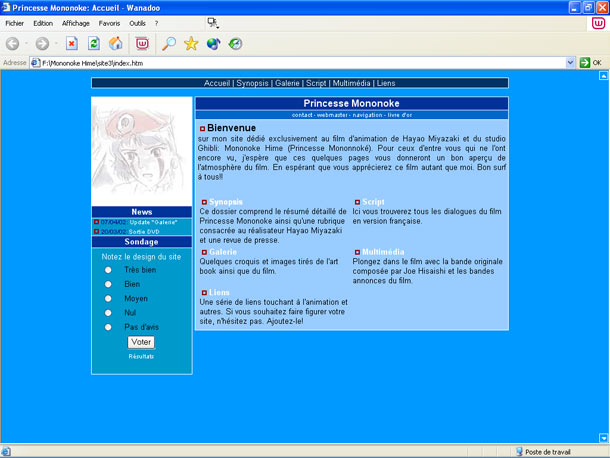This screenshot has width=610, height=458.
Task: Click the page icon in the status bar
Action: (x=6, y=451)
